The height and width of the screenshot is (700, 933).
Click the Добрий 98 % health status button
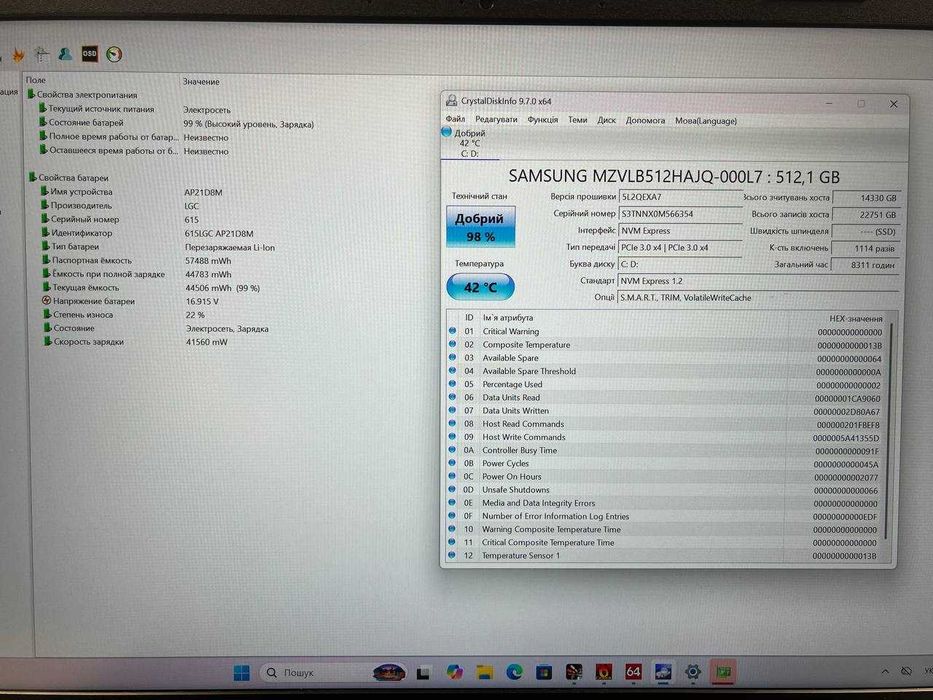coord(481,227)
